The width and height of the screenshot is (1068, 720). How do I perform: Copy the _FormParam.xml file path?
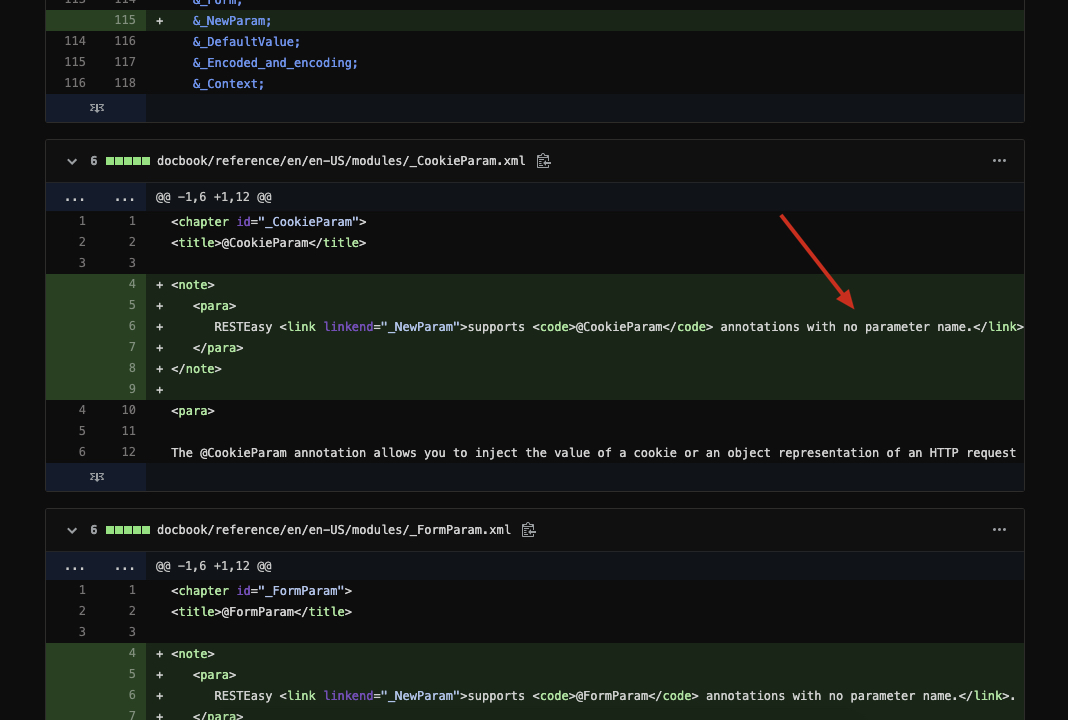point(529,531)
